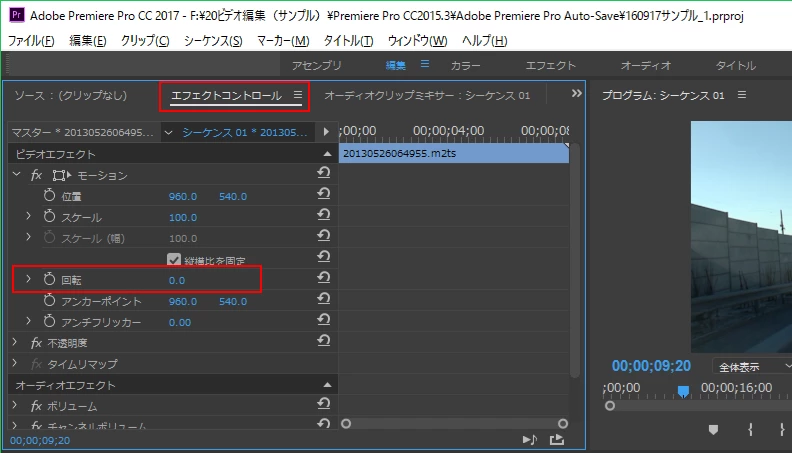This screenshot has height=453, width=792.
Task: Reset the 不透明度 opacity effect
Action: click(x=323, y=342)
